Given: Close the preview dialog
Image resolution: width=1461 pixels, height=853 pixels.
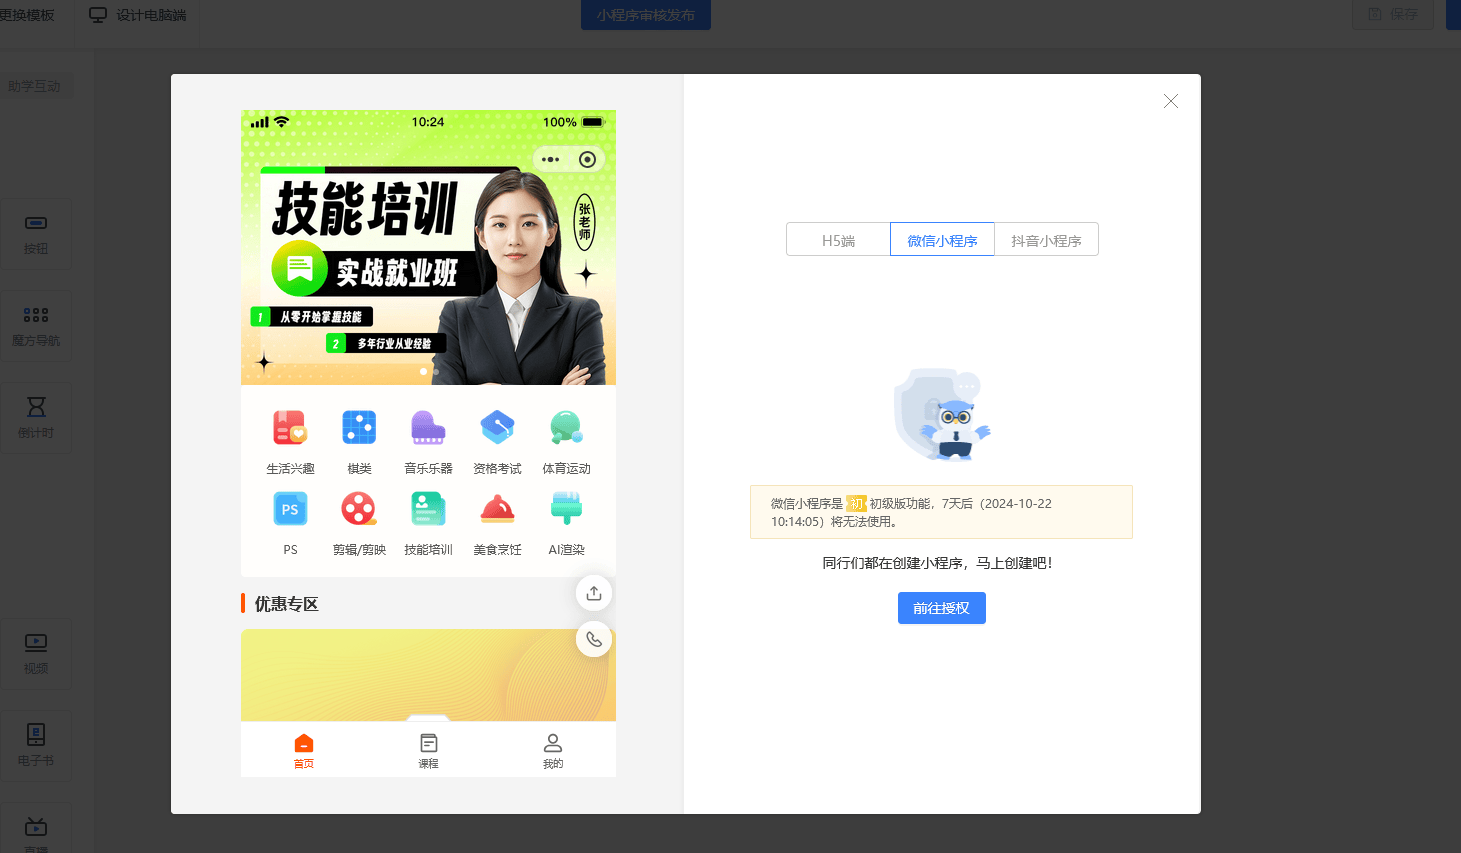Looking at the screenshot, I should (x=1171, y=101).
